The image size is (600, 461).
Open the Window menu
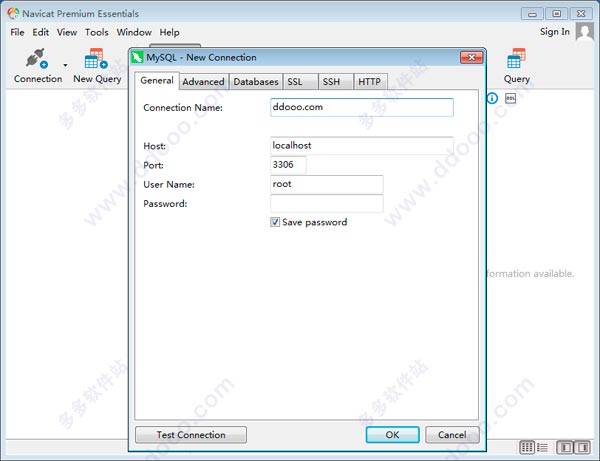134,32
